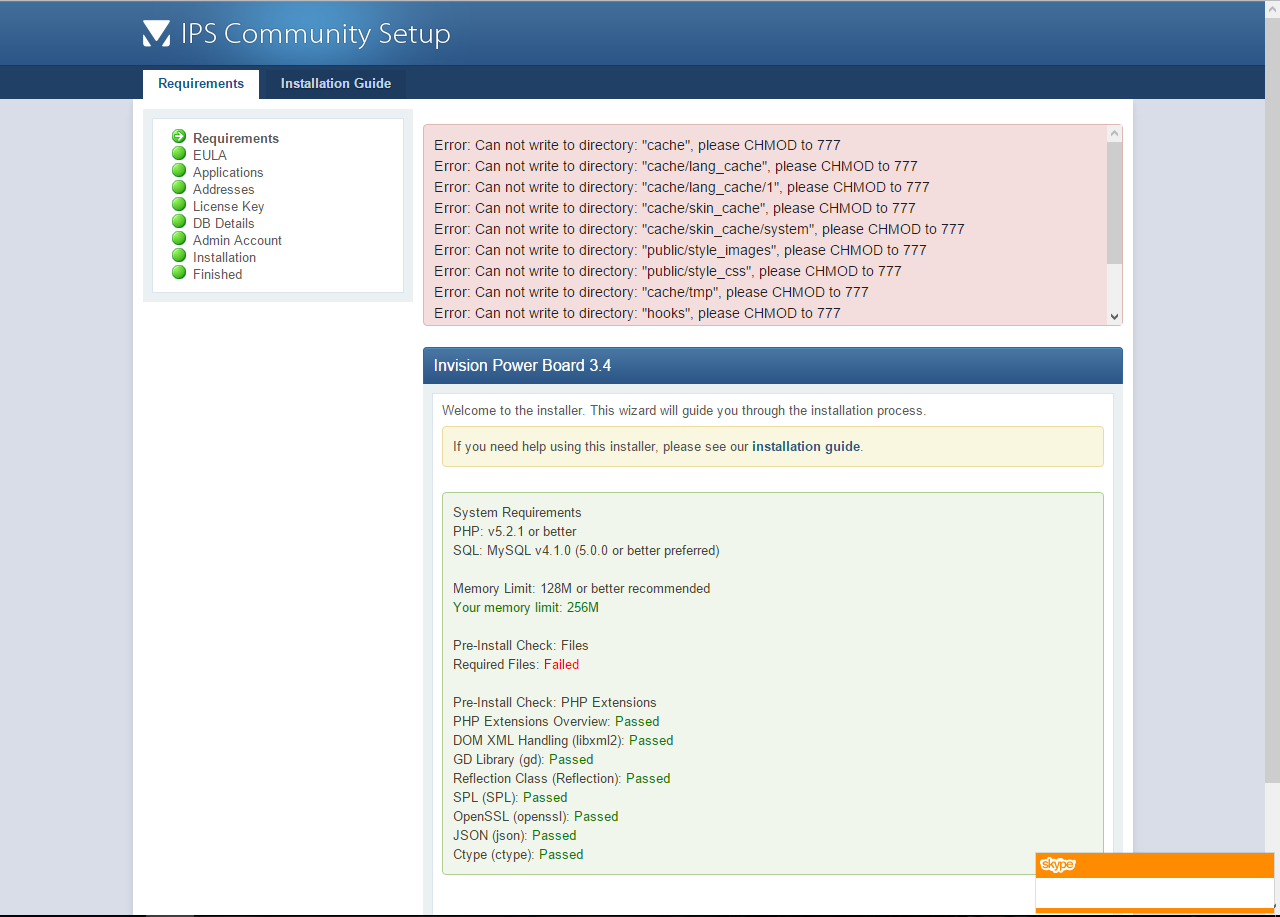
Task: Select the error line for "cache/skin_cache" directory
Action: [x=675, y=208]
